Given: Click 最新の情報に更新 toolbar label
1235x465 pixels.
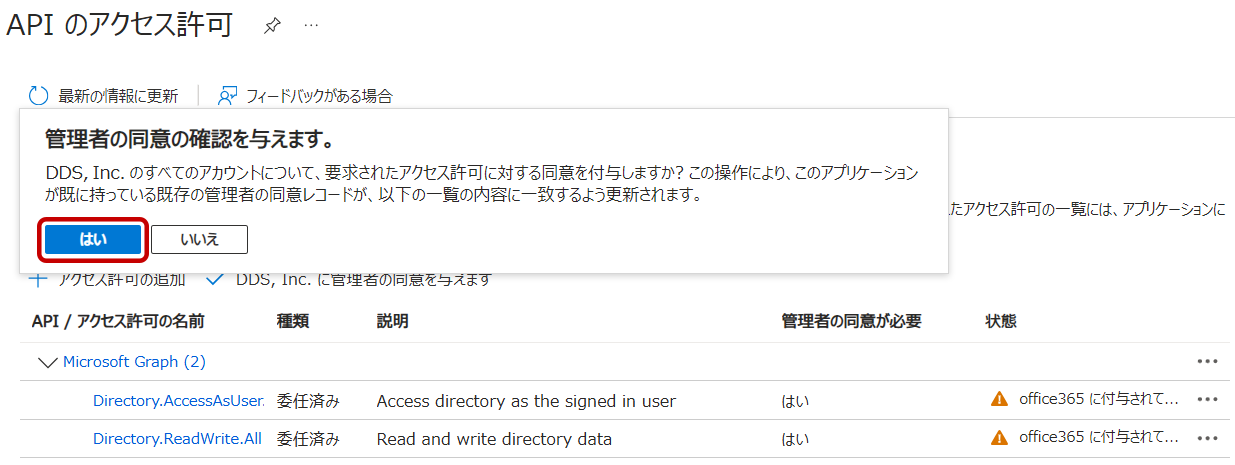Looking at the screenshot, I should 118,96.
